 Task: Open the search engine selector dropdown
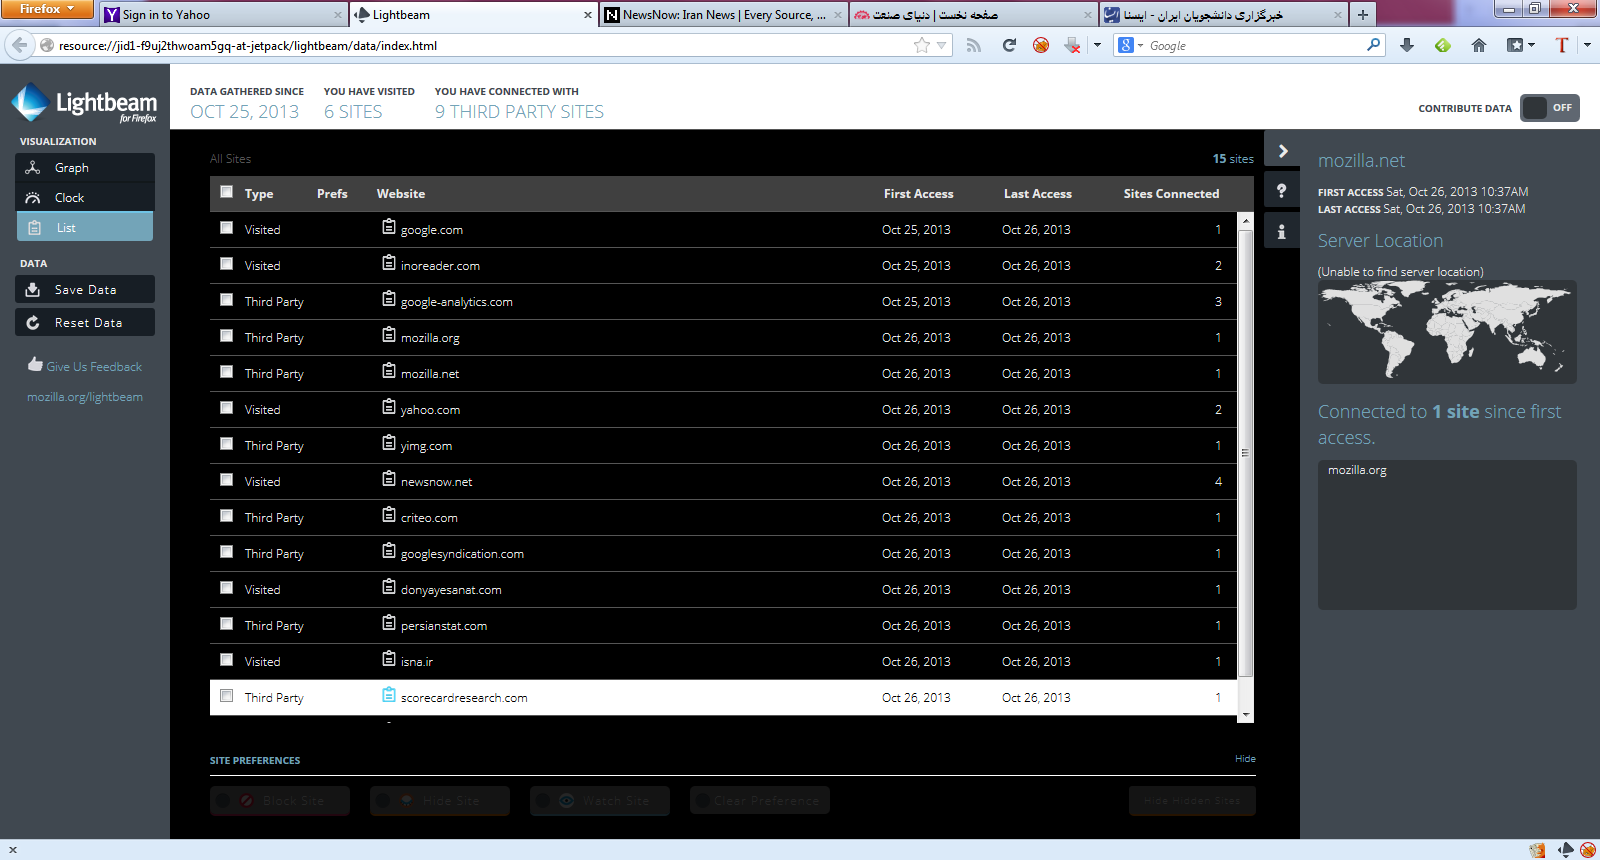pyautogui.click(x=1130, y=45)
